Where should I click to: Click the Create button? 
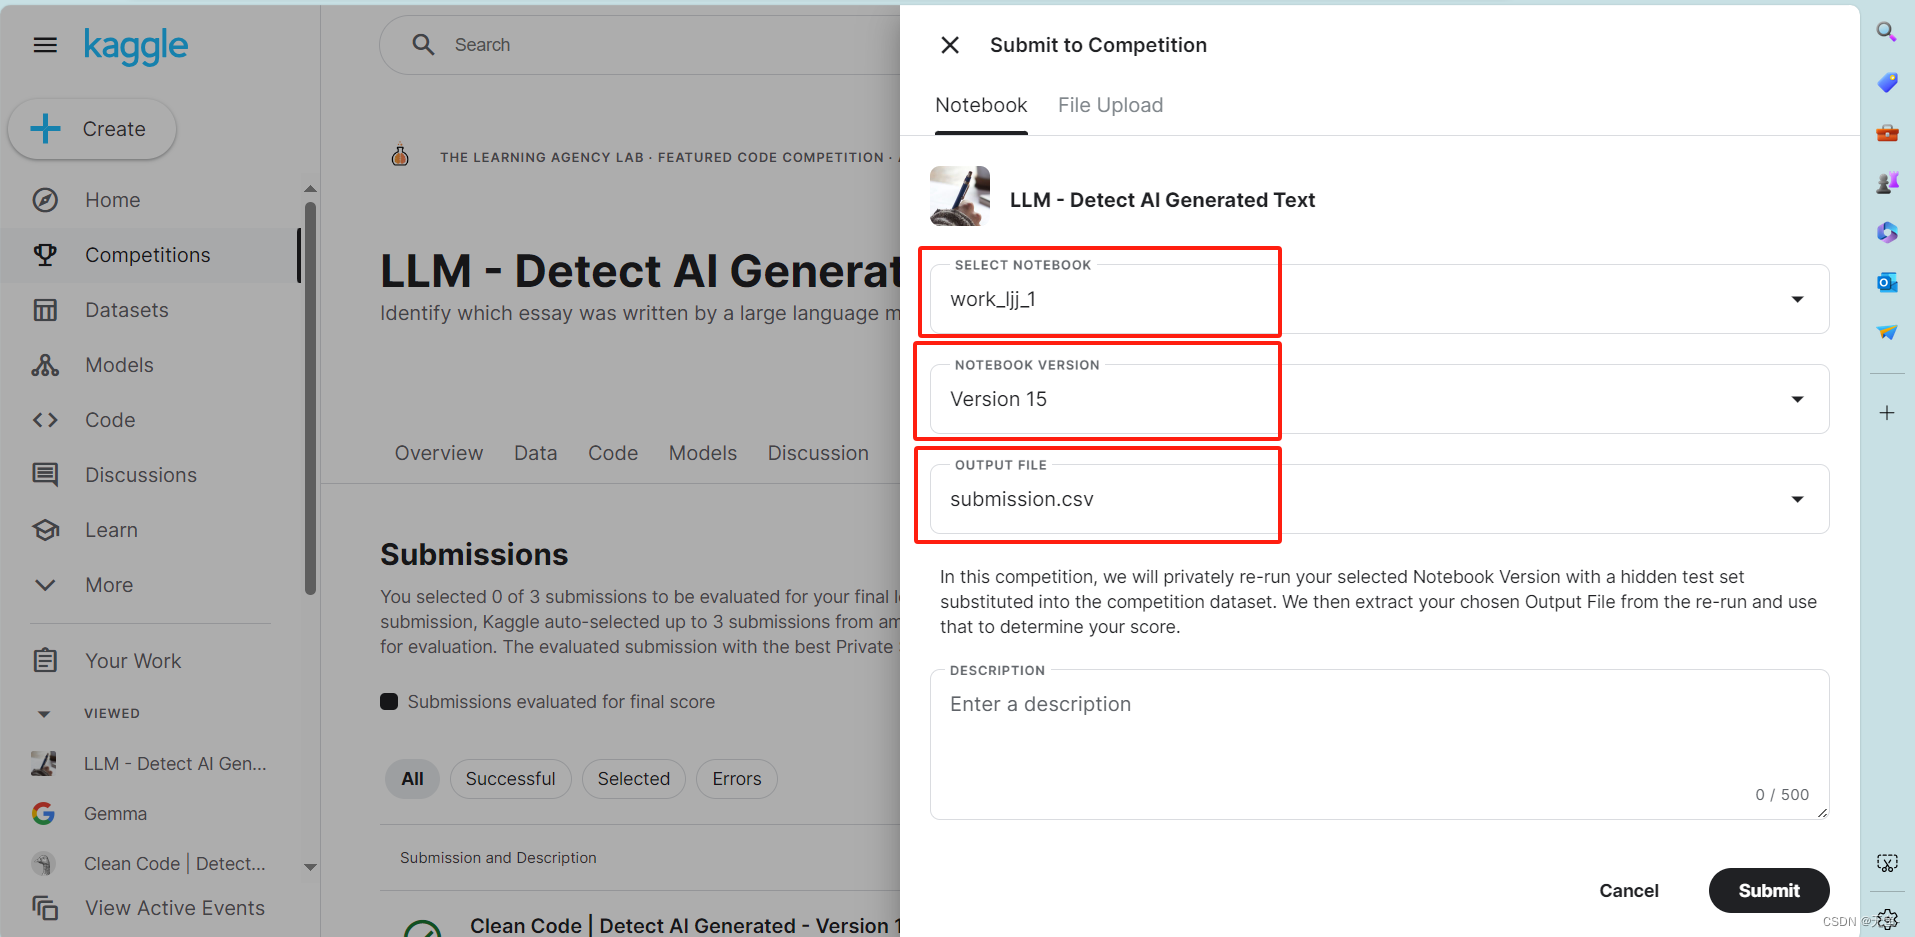(x=92, y=129)
